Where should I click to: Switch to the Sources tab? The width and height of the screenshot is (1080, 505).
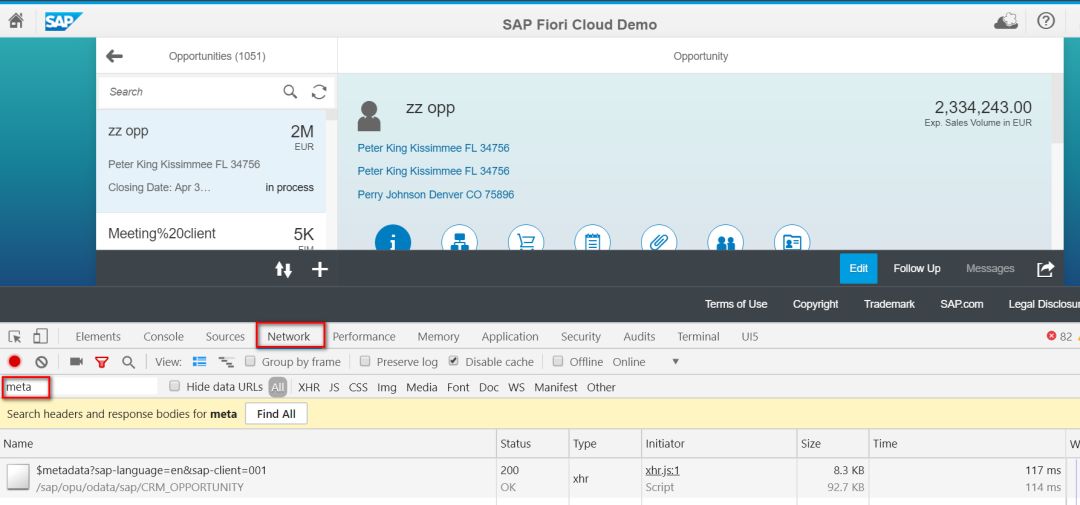(x=225, y=337)
